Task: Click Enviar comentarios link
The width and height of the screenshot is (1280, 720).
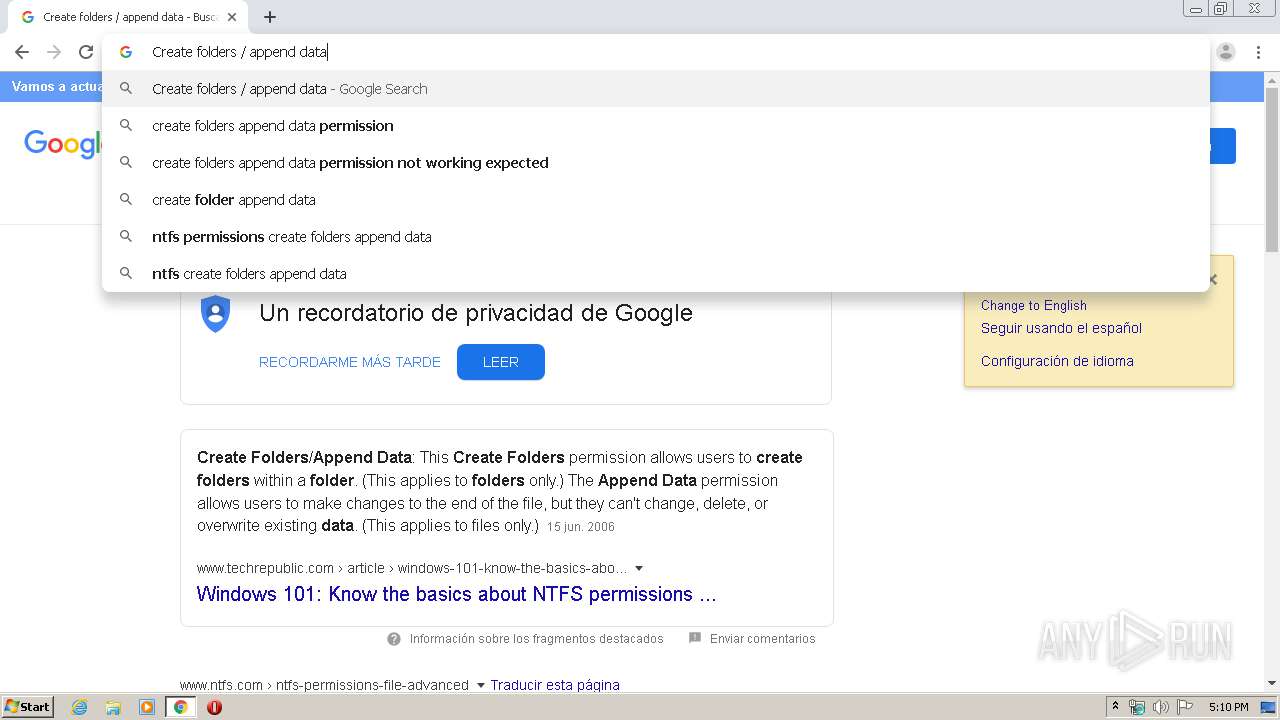Action: coord(762,639)
